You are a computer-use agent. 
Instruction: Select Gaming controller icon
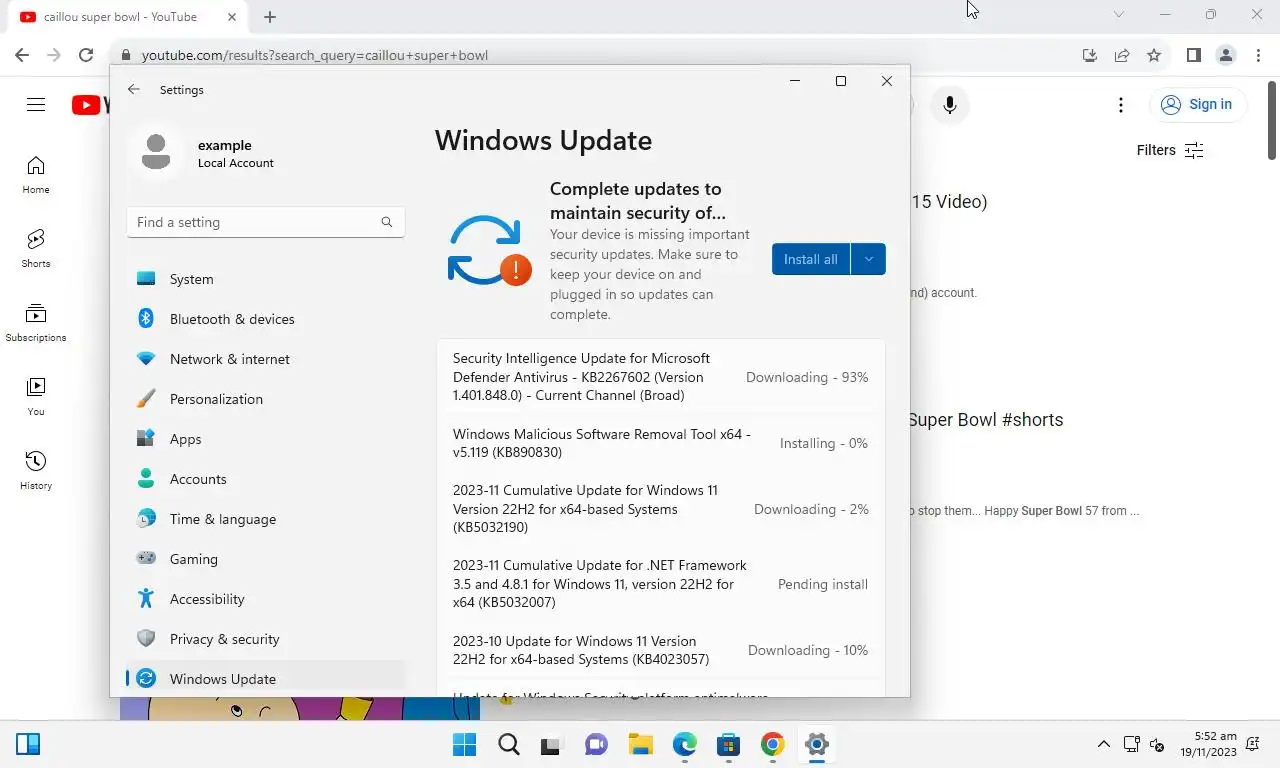tap(146, 559)
